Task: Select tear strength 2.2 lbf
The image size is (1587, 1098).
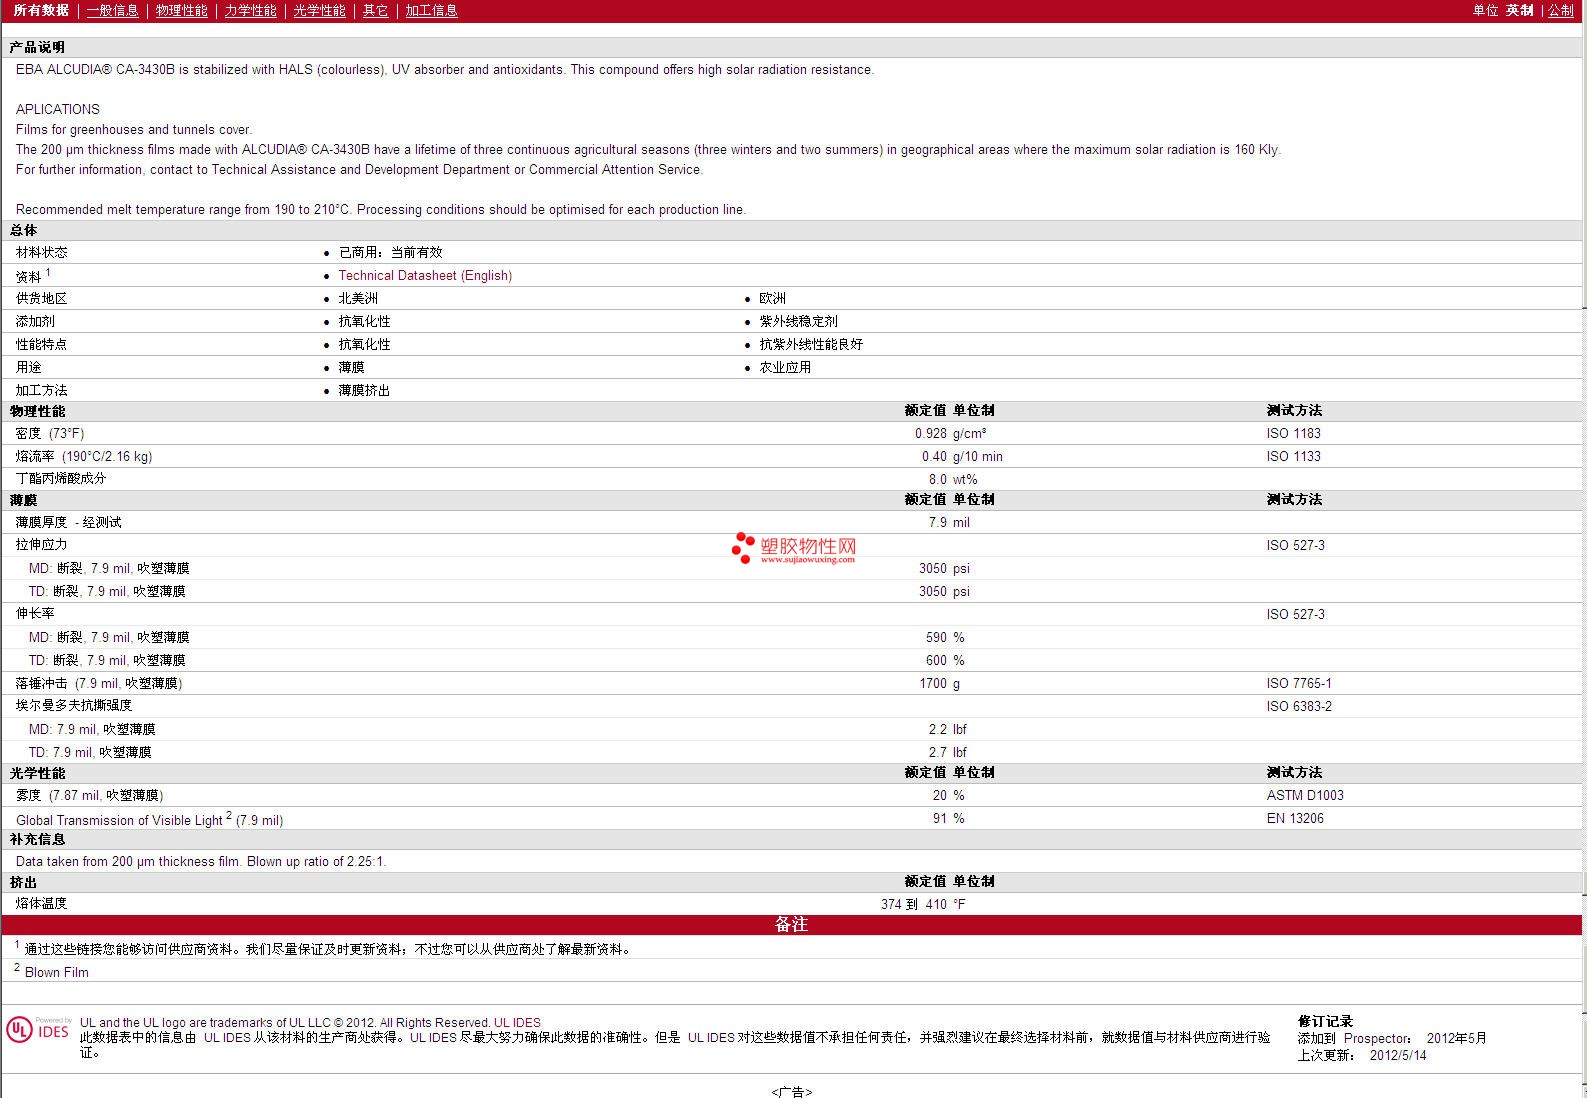Action: pos(947,729)
